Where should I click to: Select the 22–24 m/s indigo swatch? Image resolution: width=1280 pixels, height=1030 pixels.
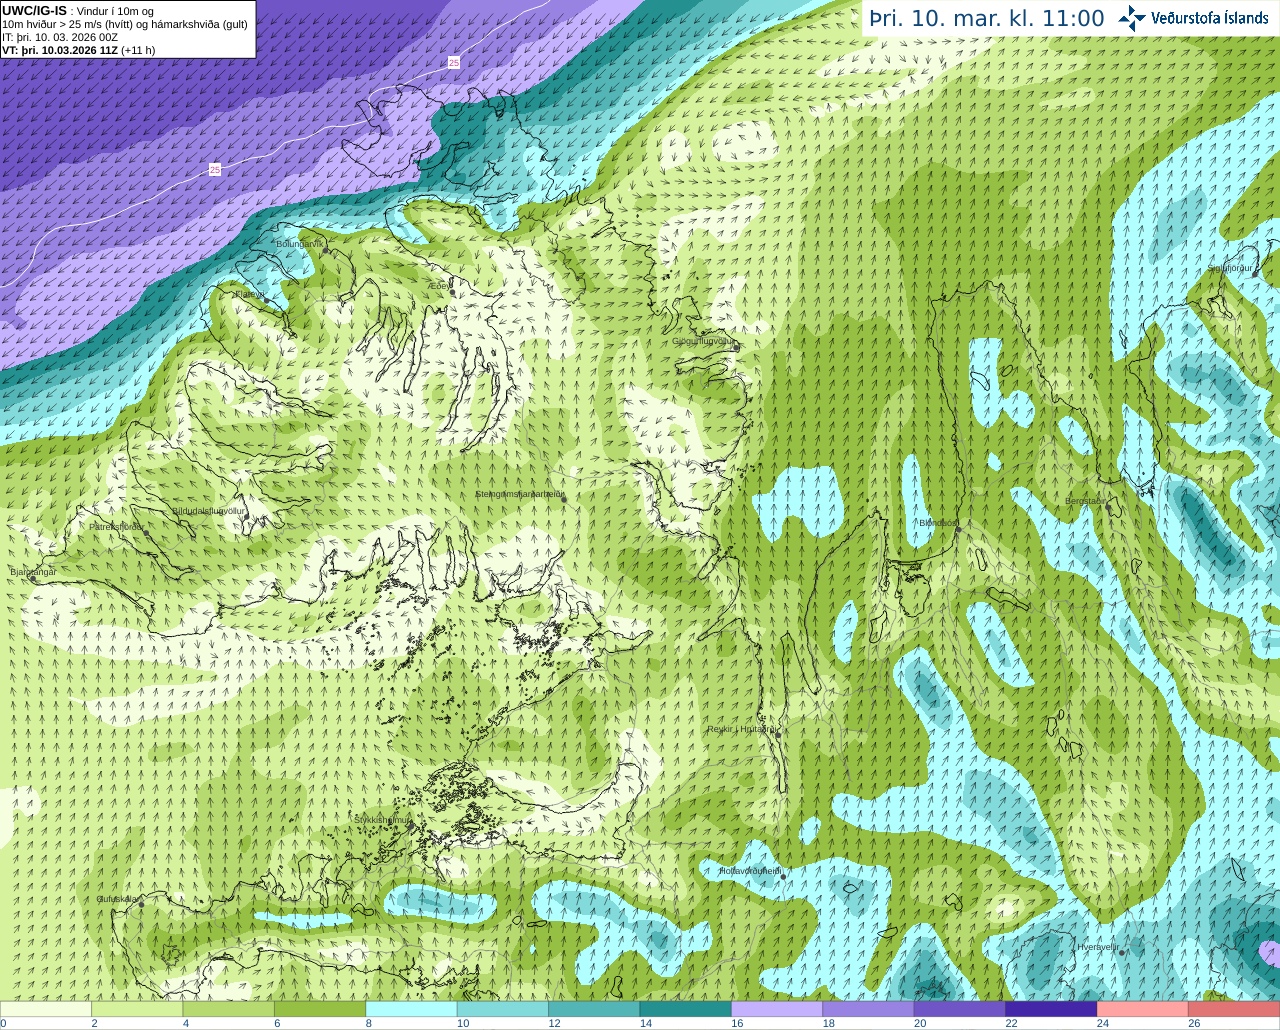tap(1051, 1009)
